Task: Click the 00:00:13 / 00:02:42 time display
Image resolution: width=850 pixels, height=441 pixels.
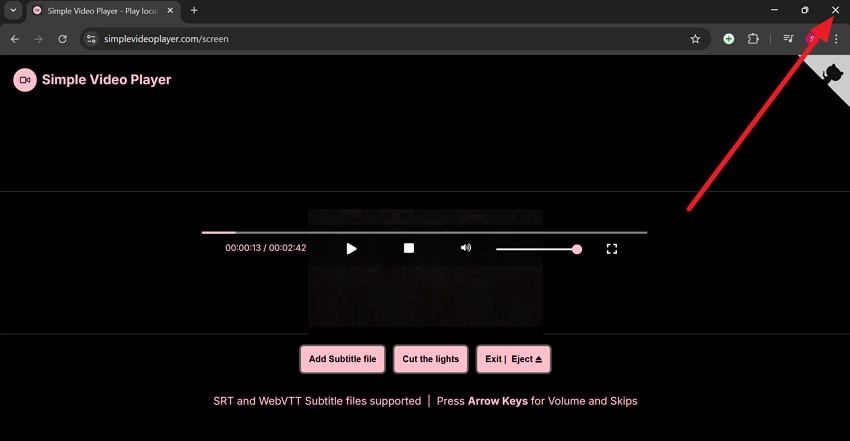Action: 266,248
